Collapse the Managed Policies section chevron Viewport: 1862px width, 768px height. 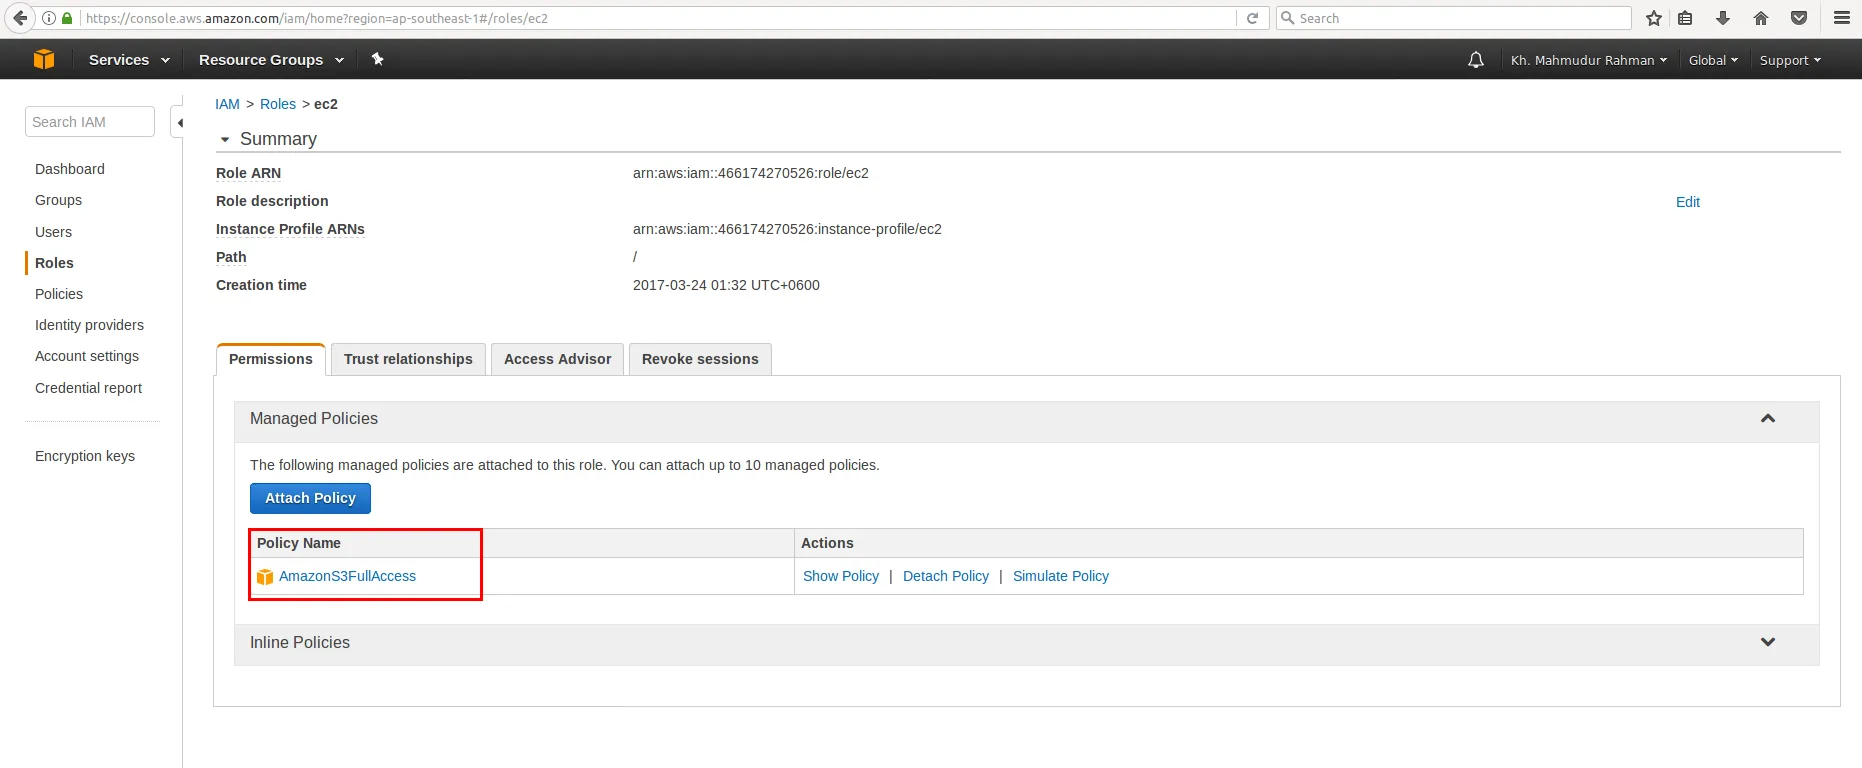tap(1768, 418)
